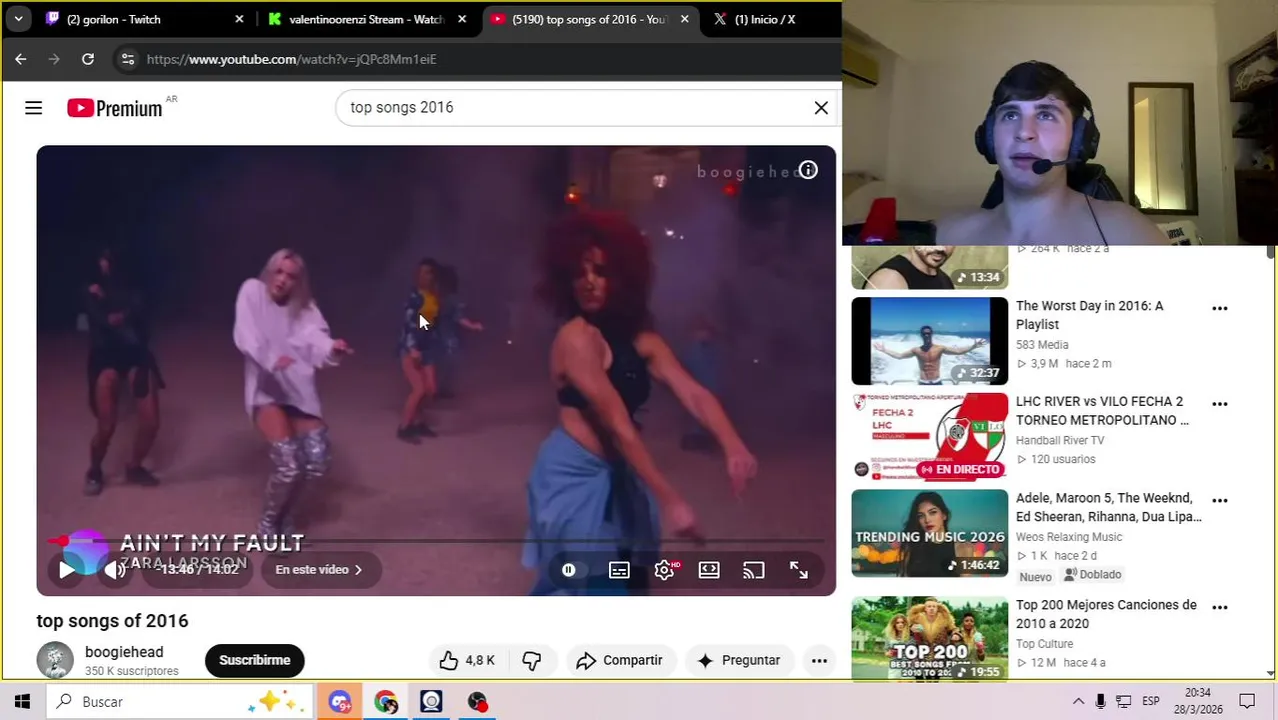Open options for Top 200 Mejores Canciones
Viewport: 1278px width, 720px height.
1220,607
